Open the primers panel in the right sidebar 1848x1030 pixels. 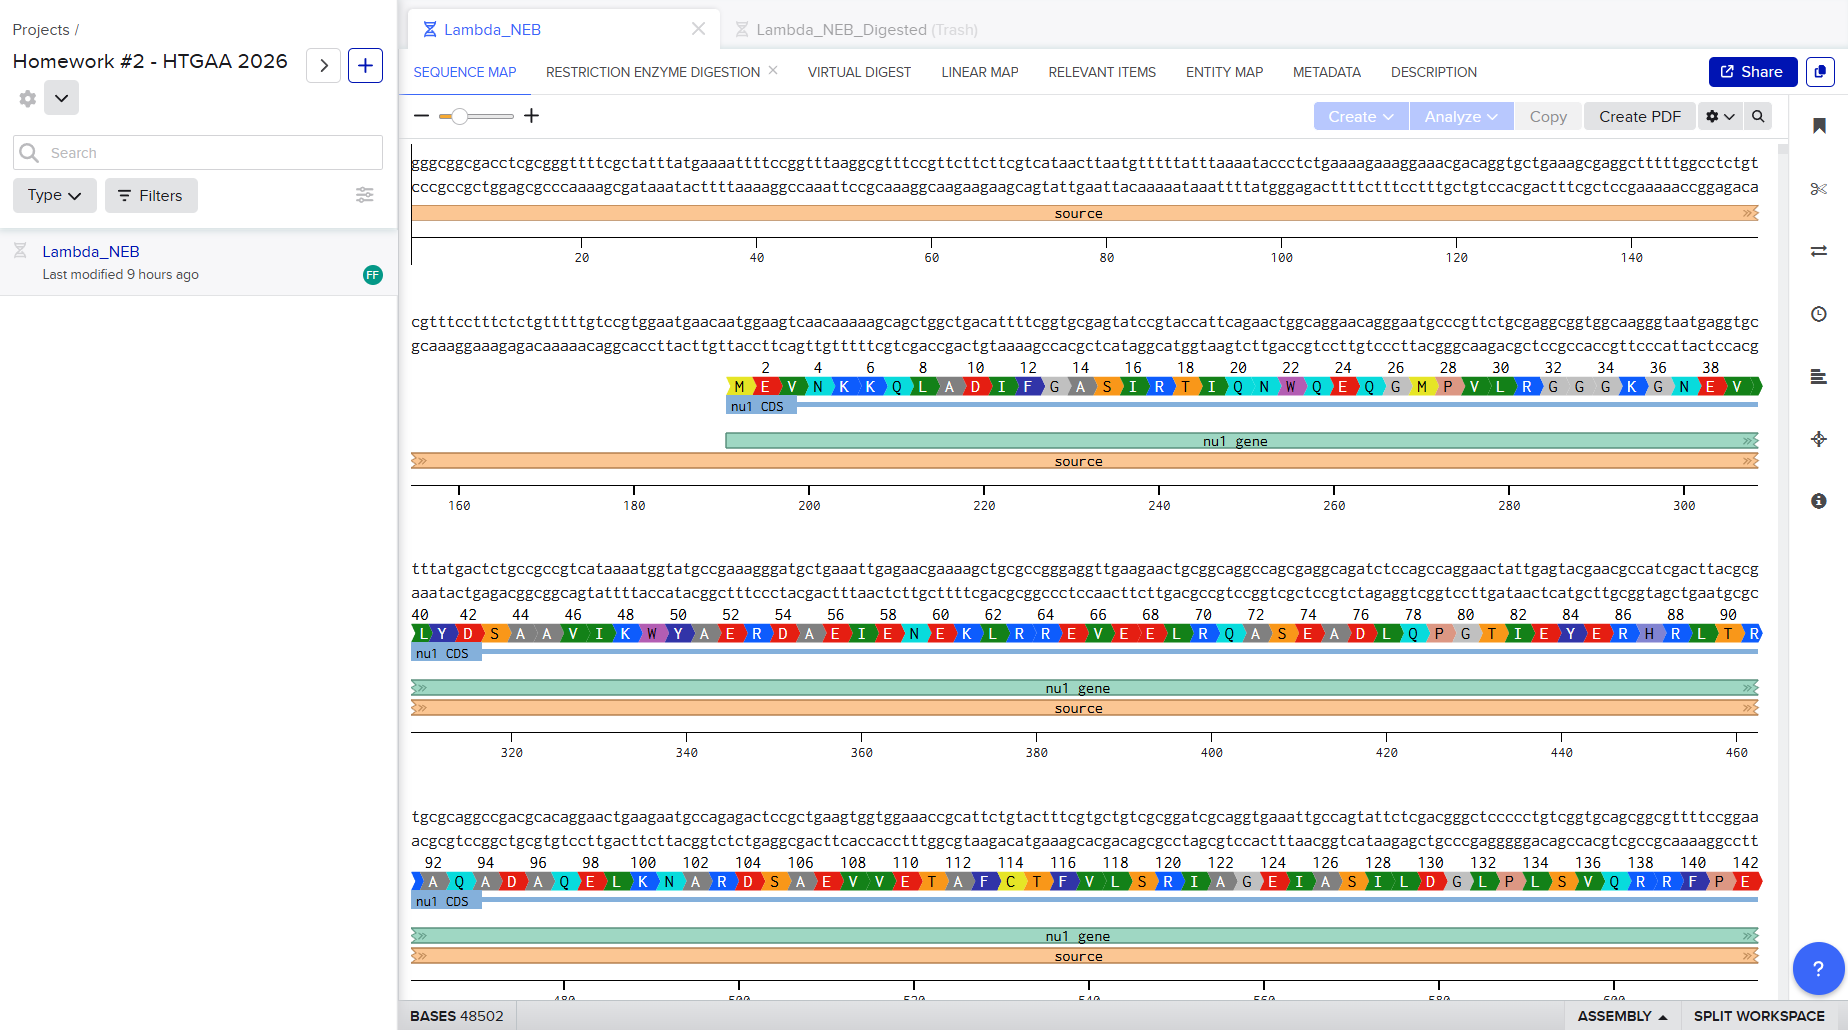coord(1820,376)
